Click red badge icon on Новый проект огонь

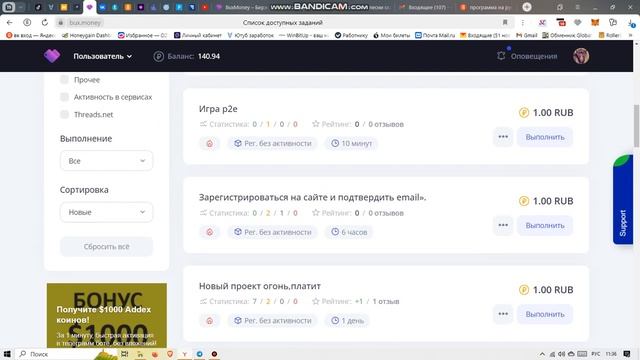point(209,321)
